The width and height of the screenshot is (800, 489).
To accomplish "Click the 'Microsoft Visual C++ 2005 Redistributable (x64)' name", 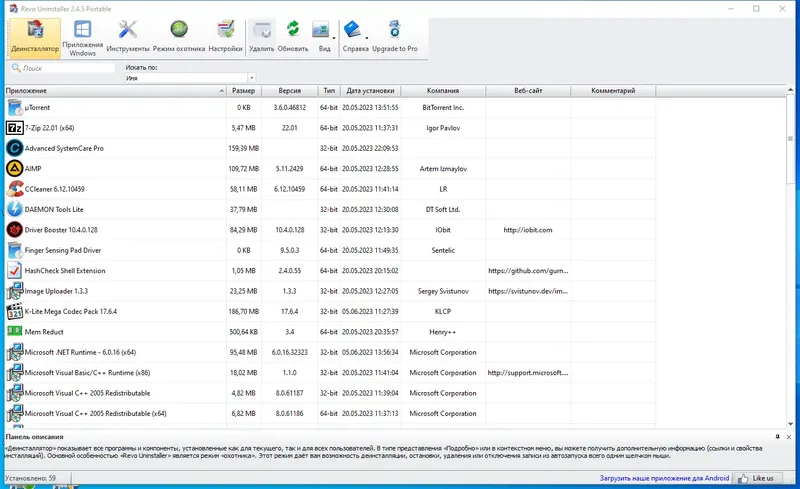I will pyautogui.click(x=95, y=413).
